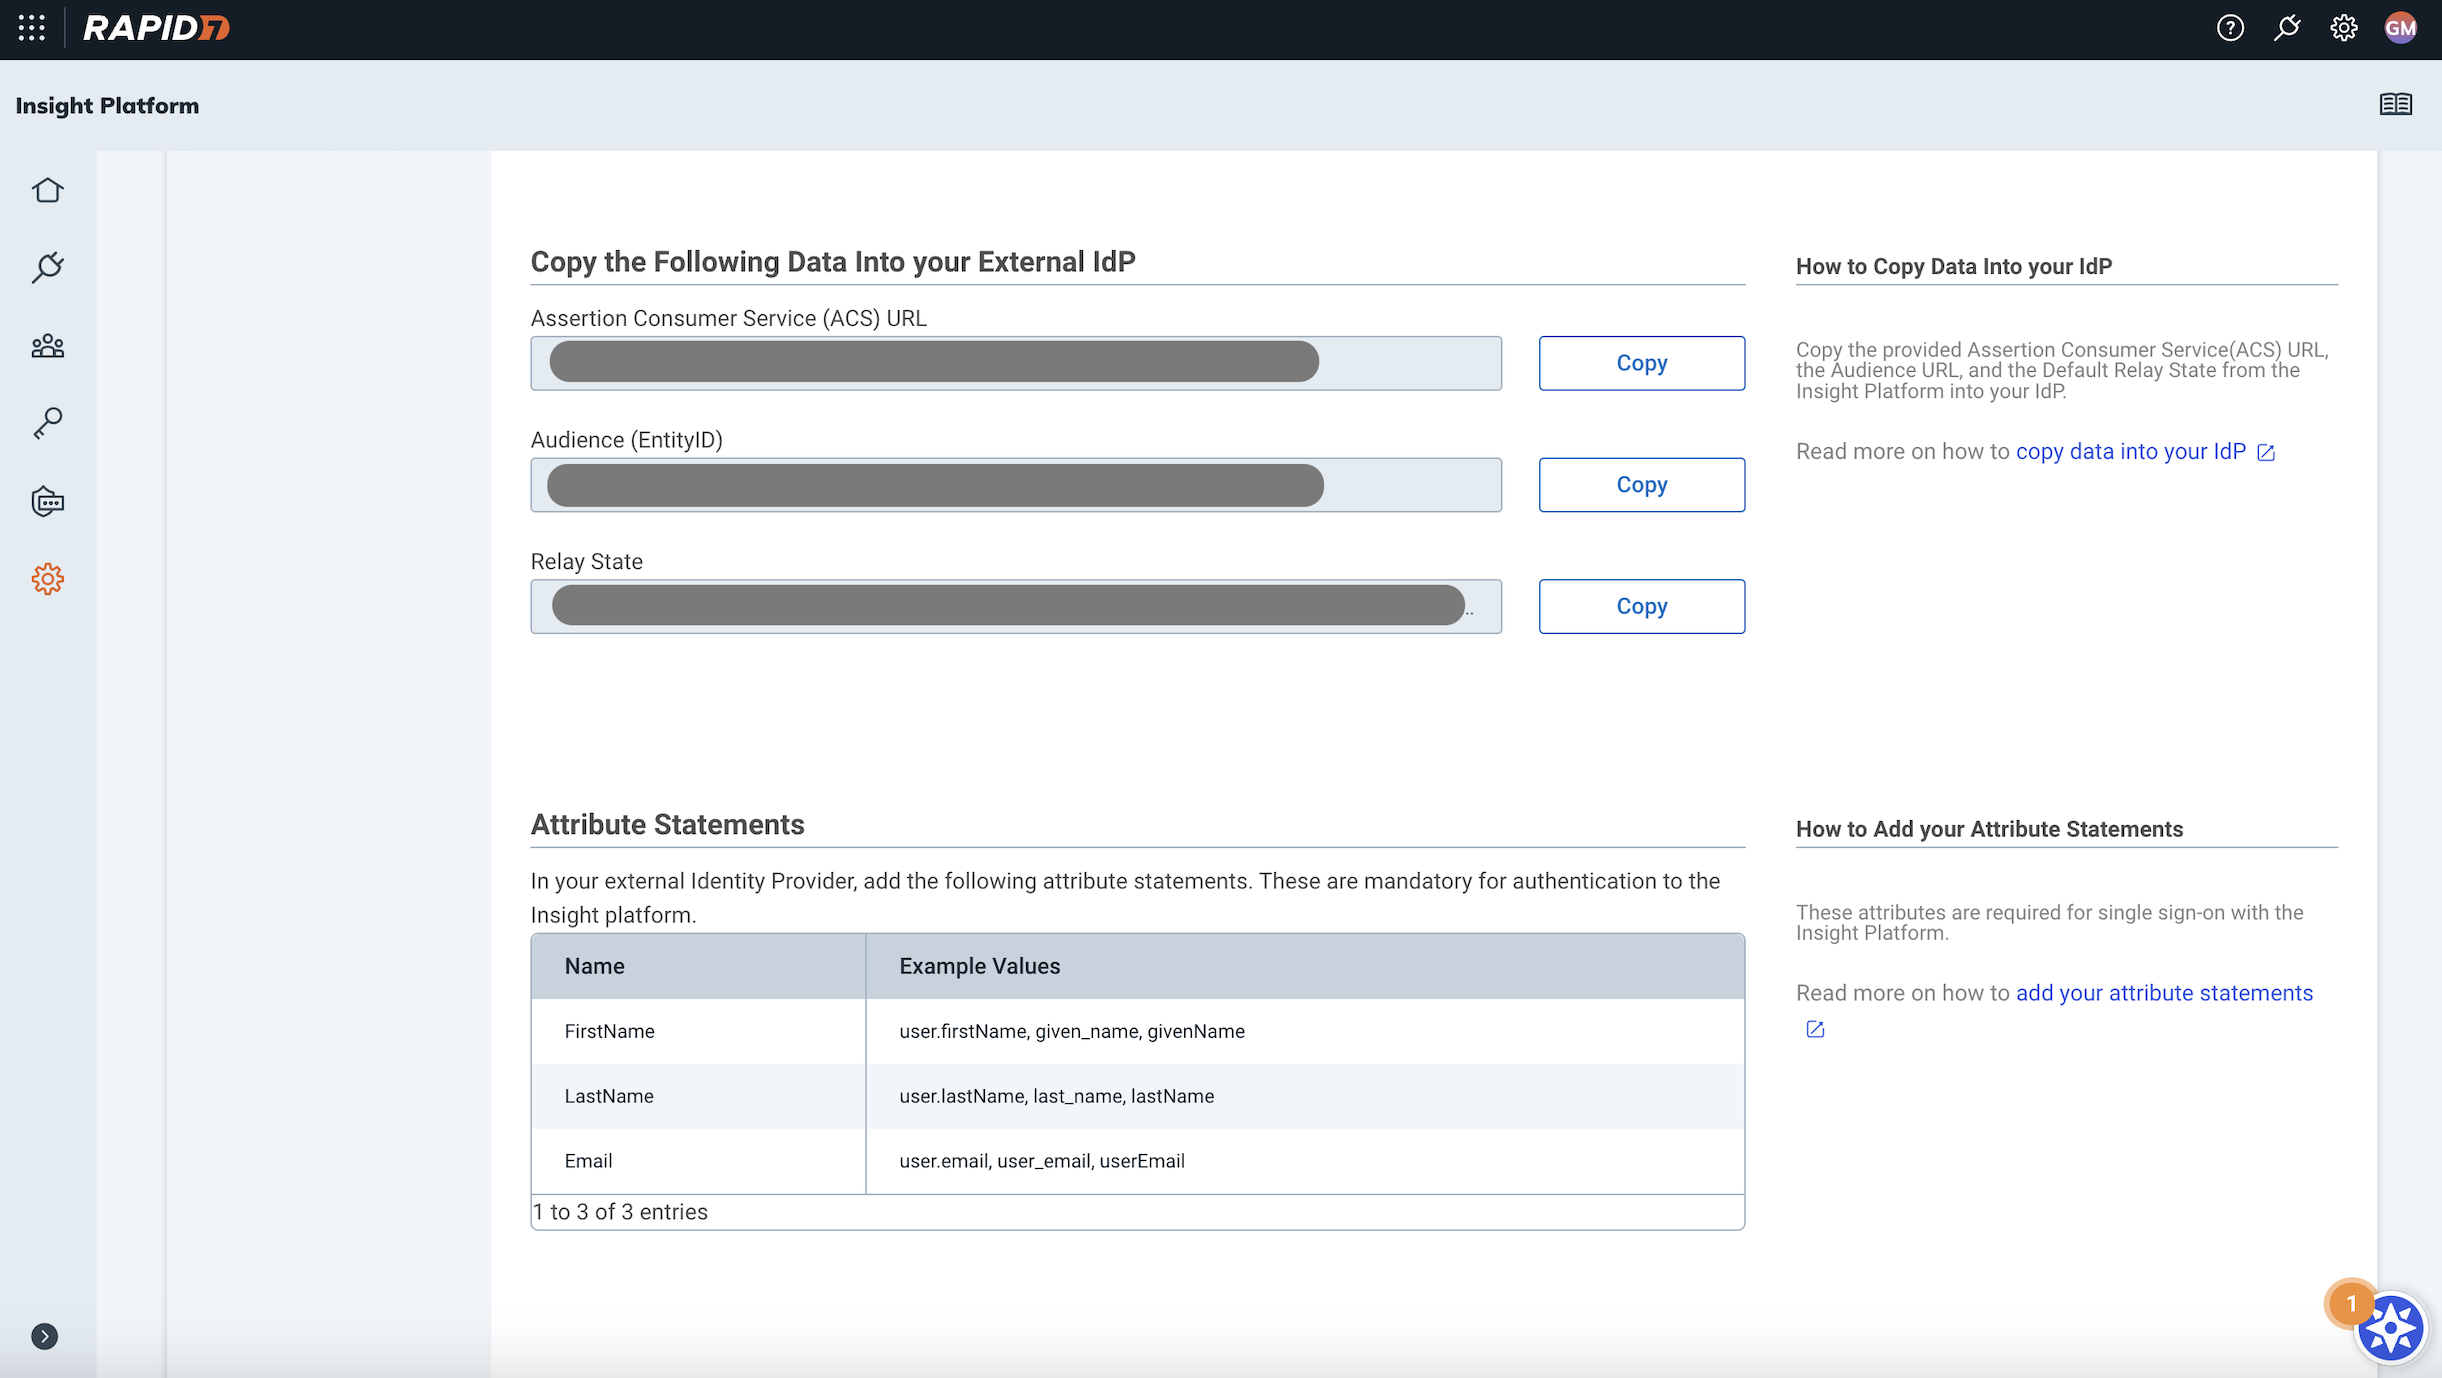Open 'copy data into your IdP' link
Image resolution: width=2442 pixels, height=1378 pixels.
pos(2130,452)
